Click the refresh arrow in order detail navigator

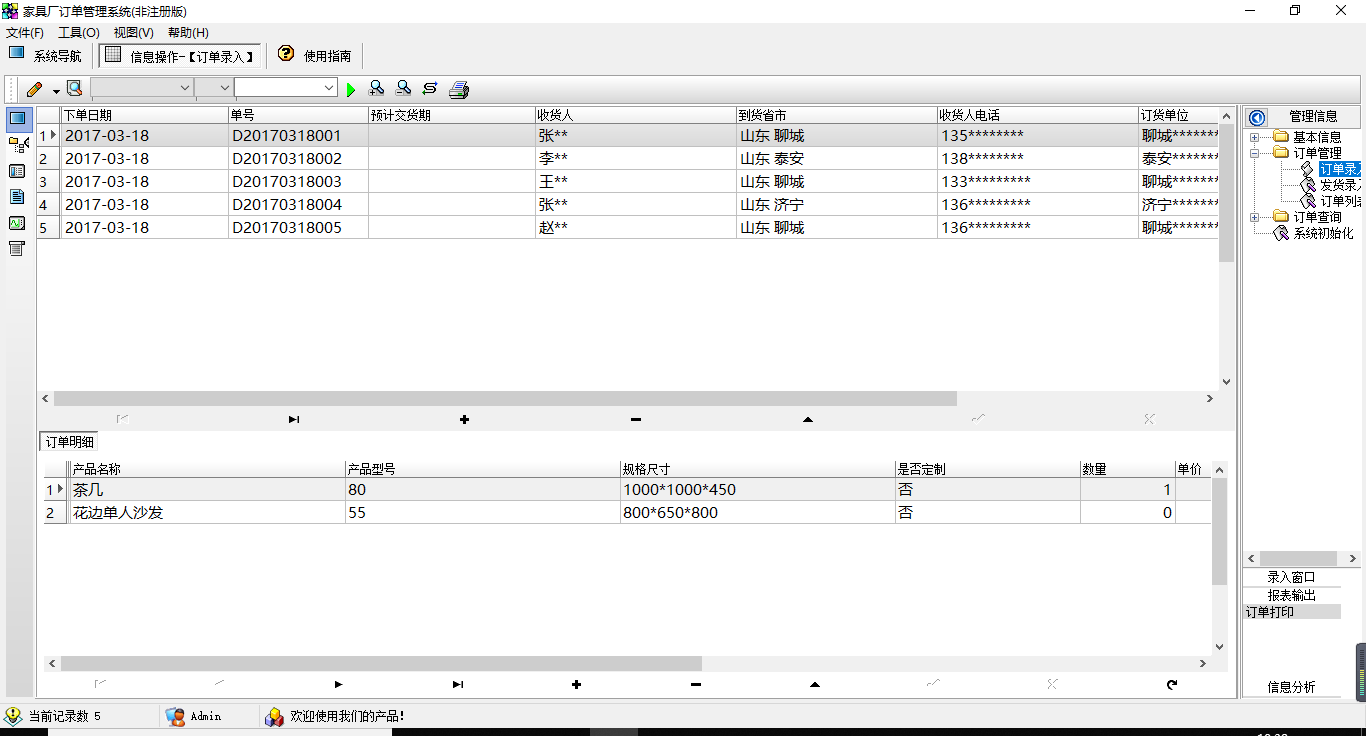click(x=1172, y=684)
